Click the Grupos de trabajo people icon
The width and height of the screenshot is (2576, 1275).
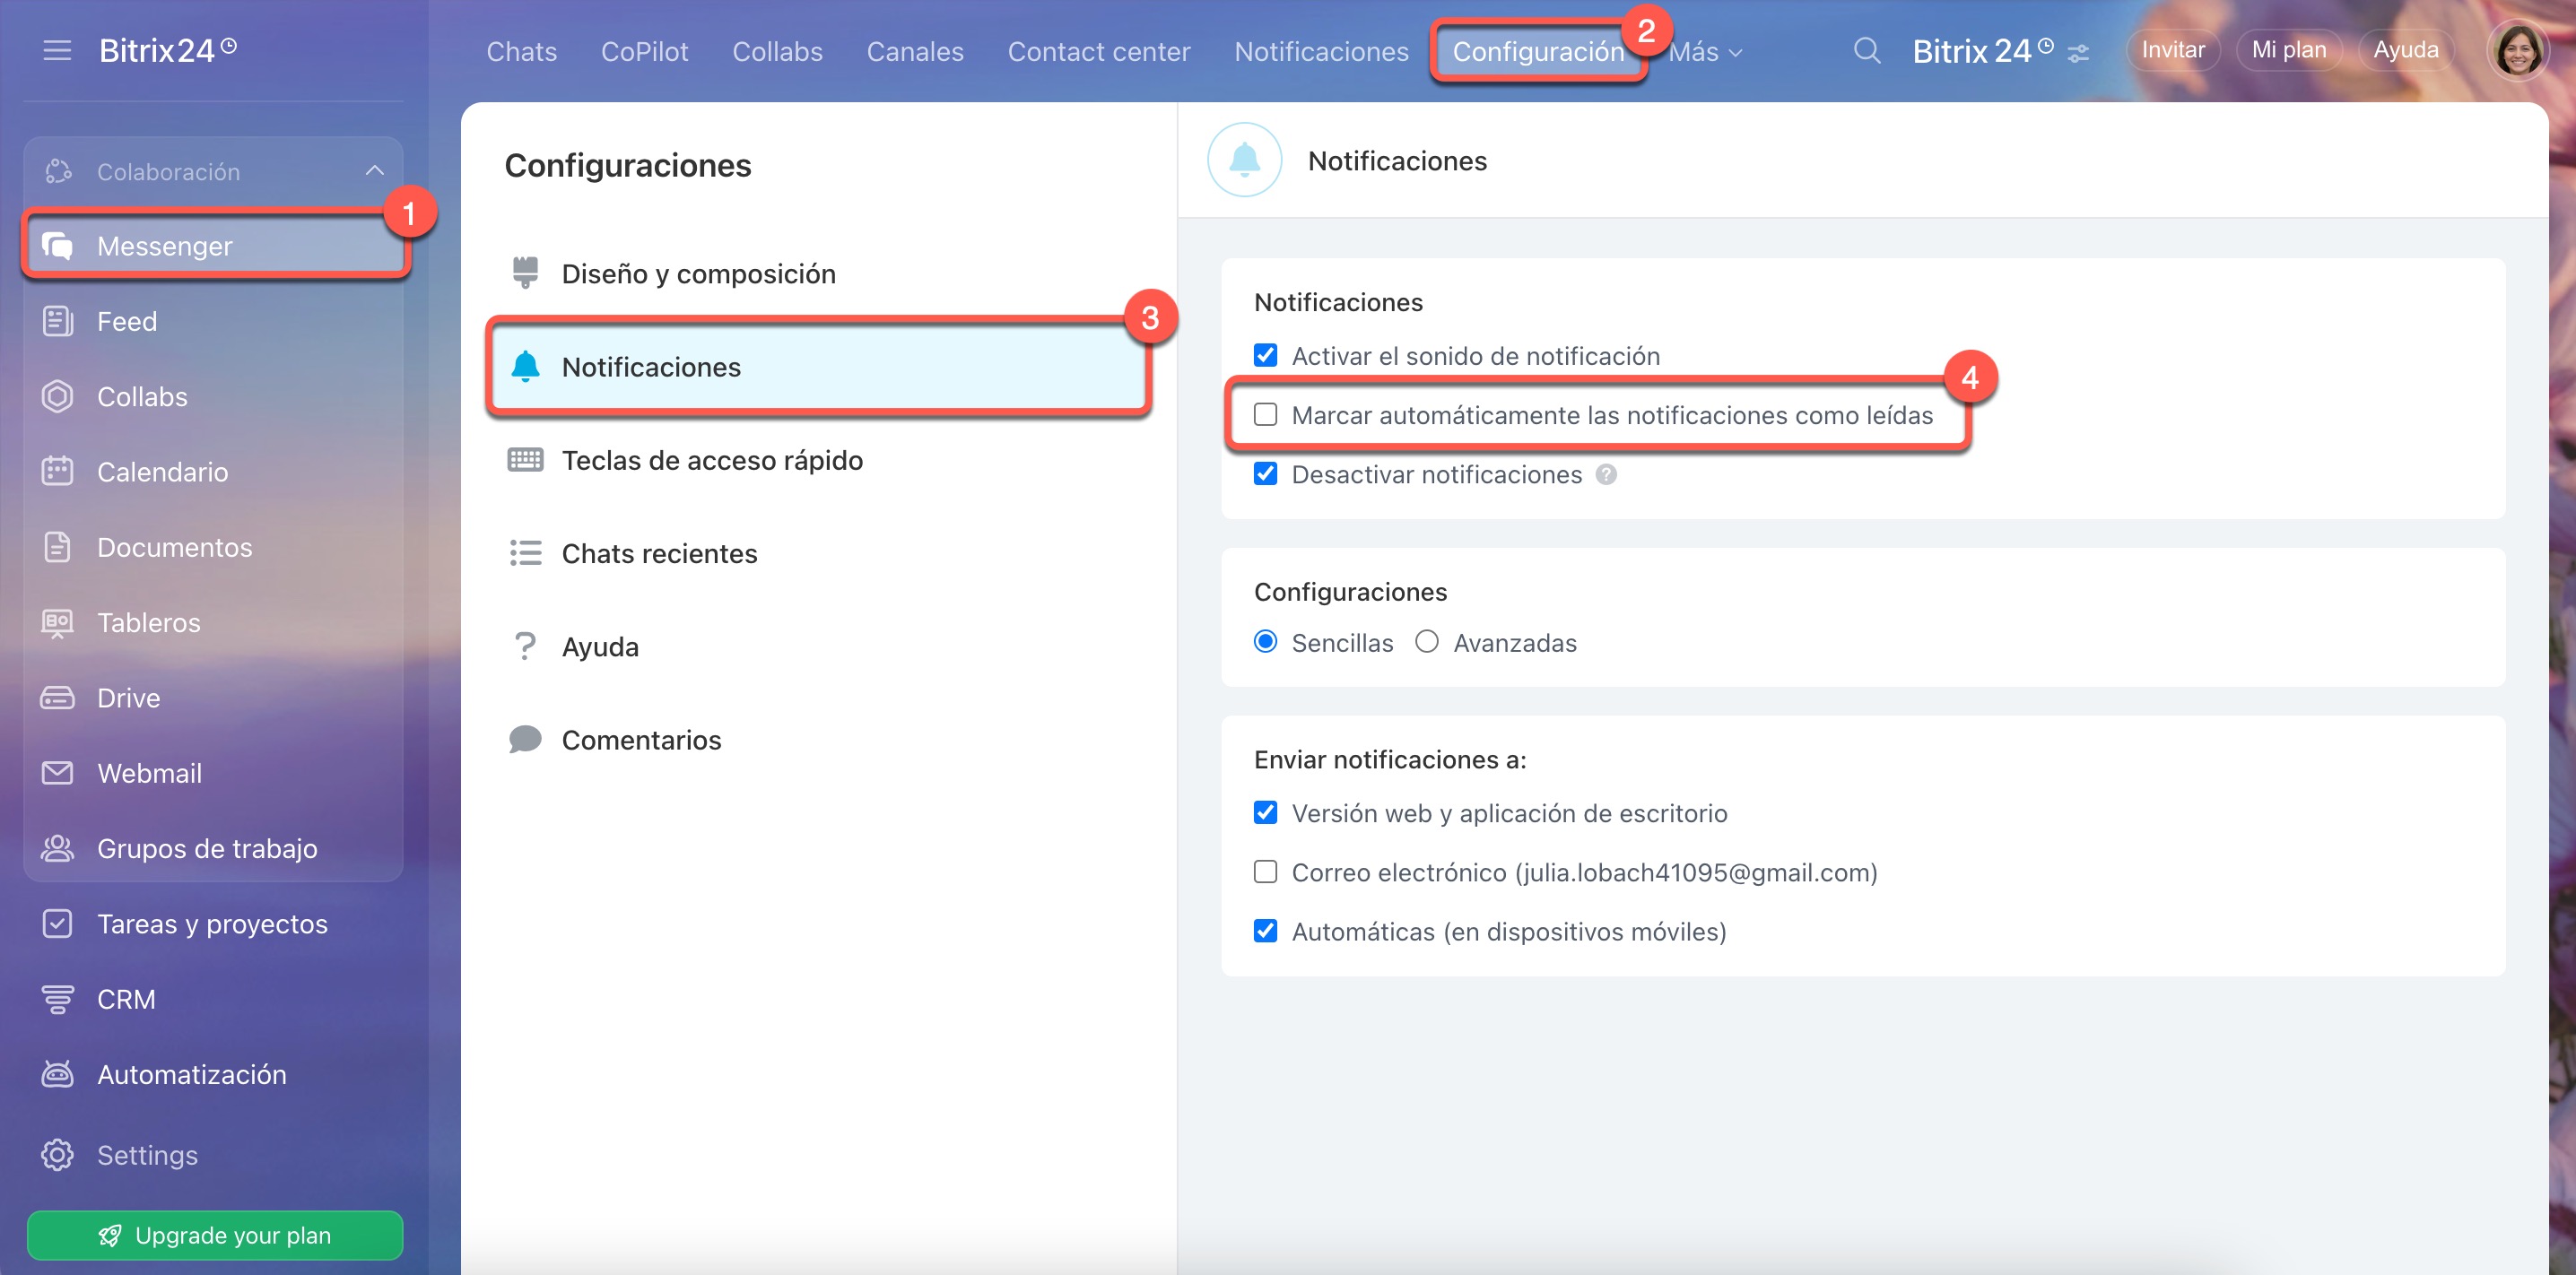coord(57,848)
